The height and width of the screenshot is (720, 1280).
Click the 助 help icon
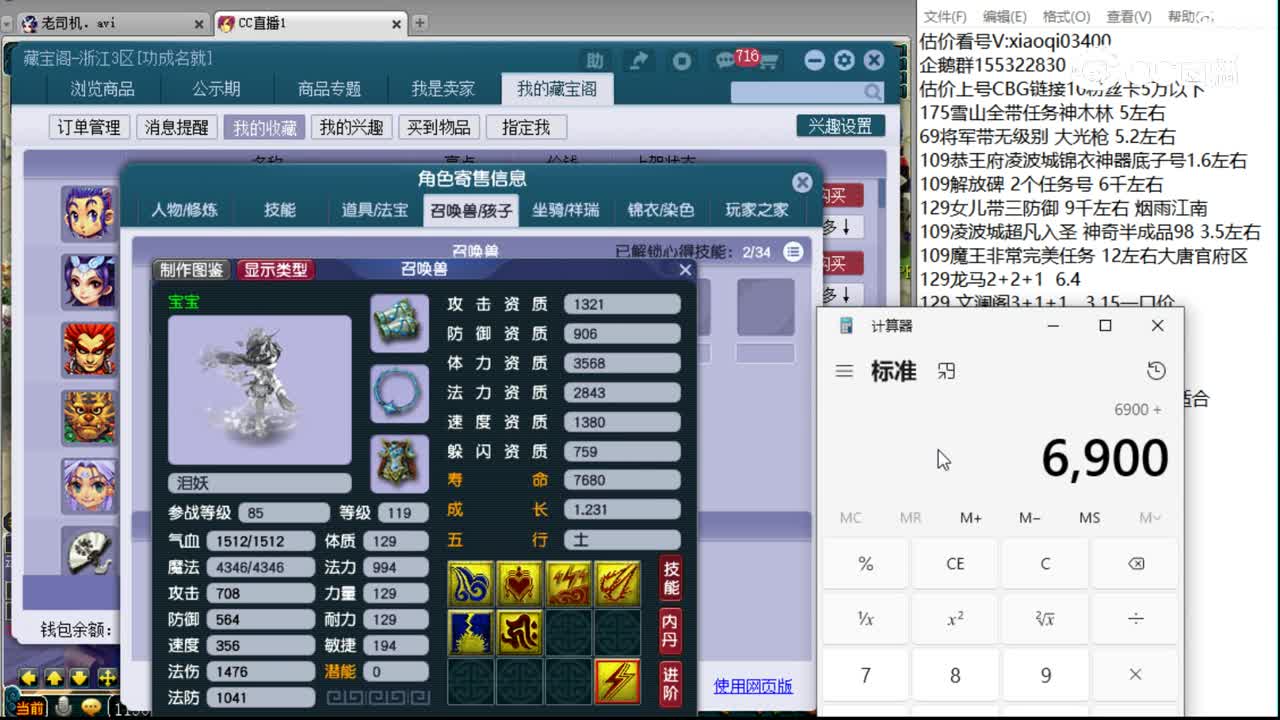click(x=595, y=61)
